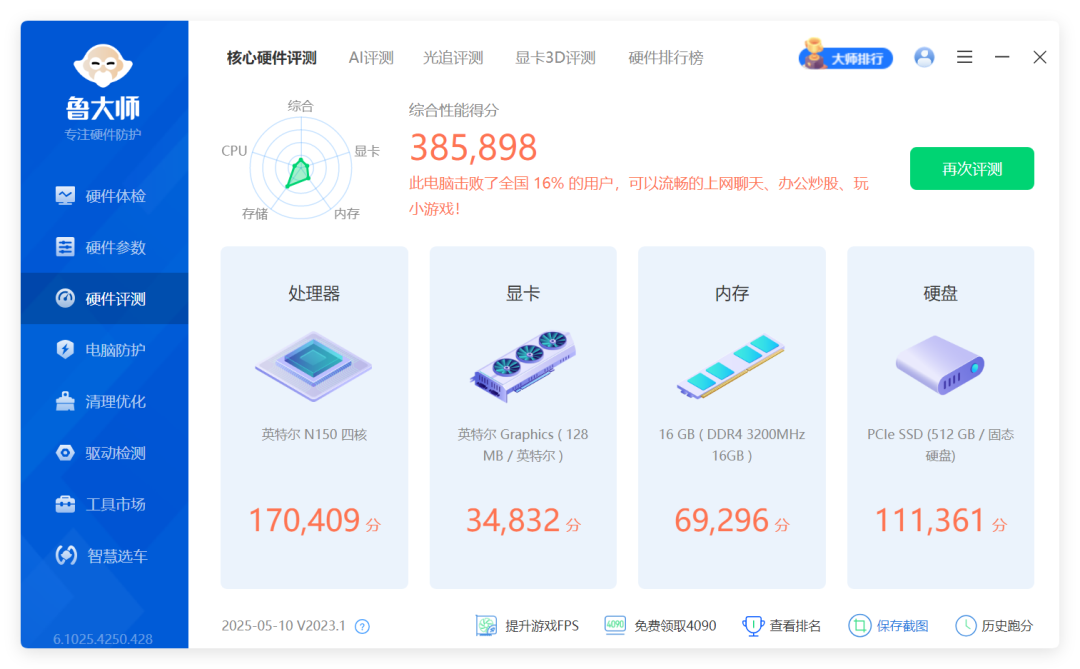The height and width of the screenshot is (669, 1080).
Task: Open the hamburger main menu
Action: 964,57
